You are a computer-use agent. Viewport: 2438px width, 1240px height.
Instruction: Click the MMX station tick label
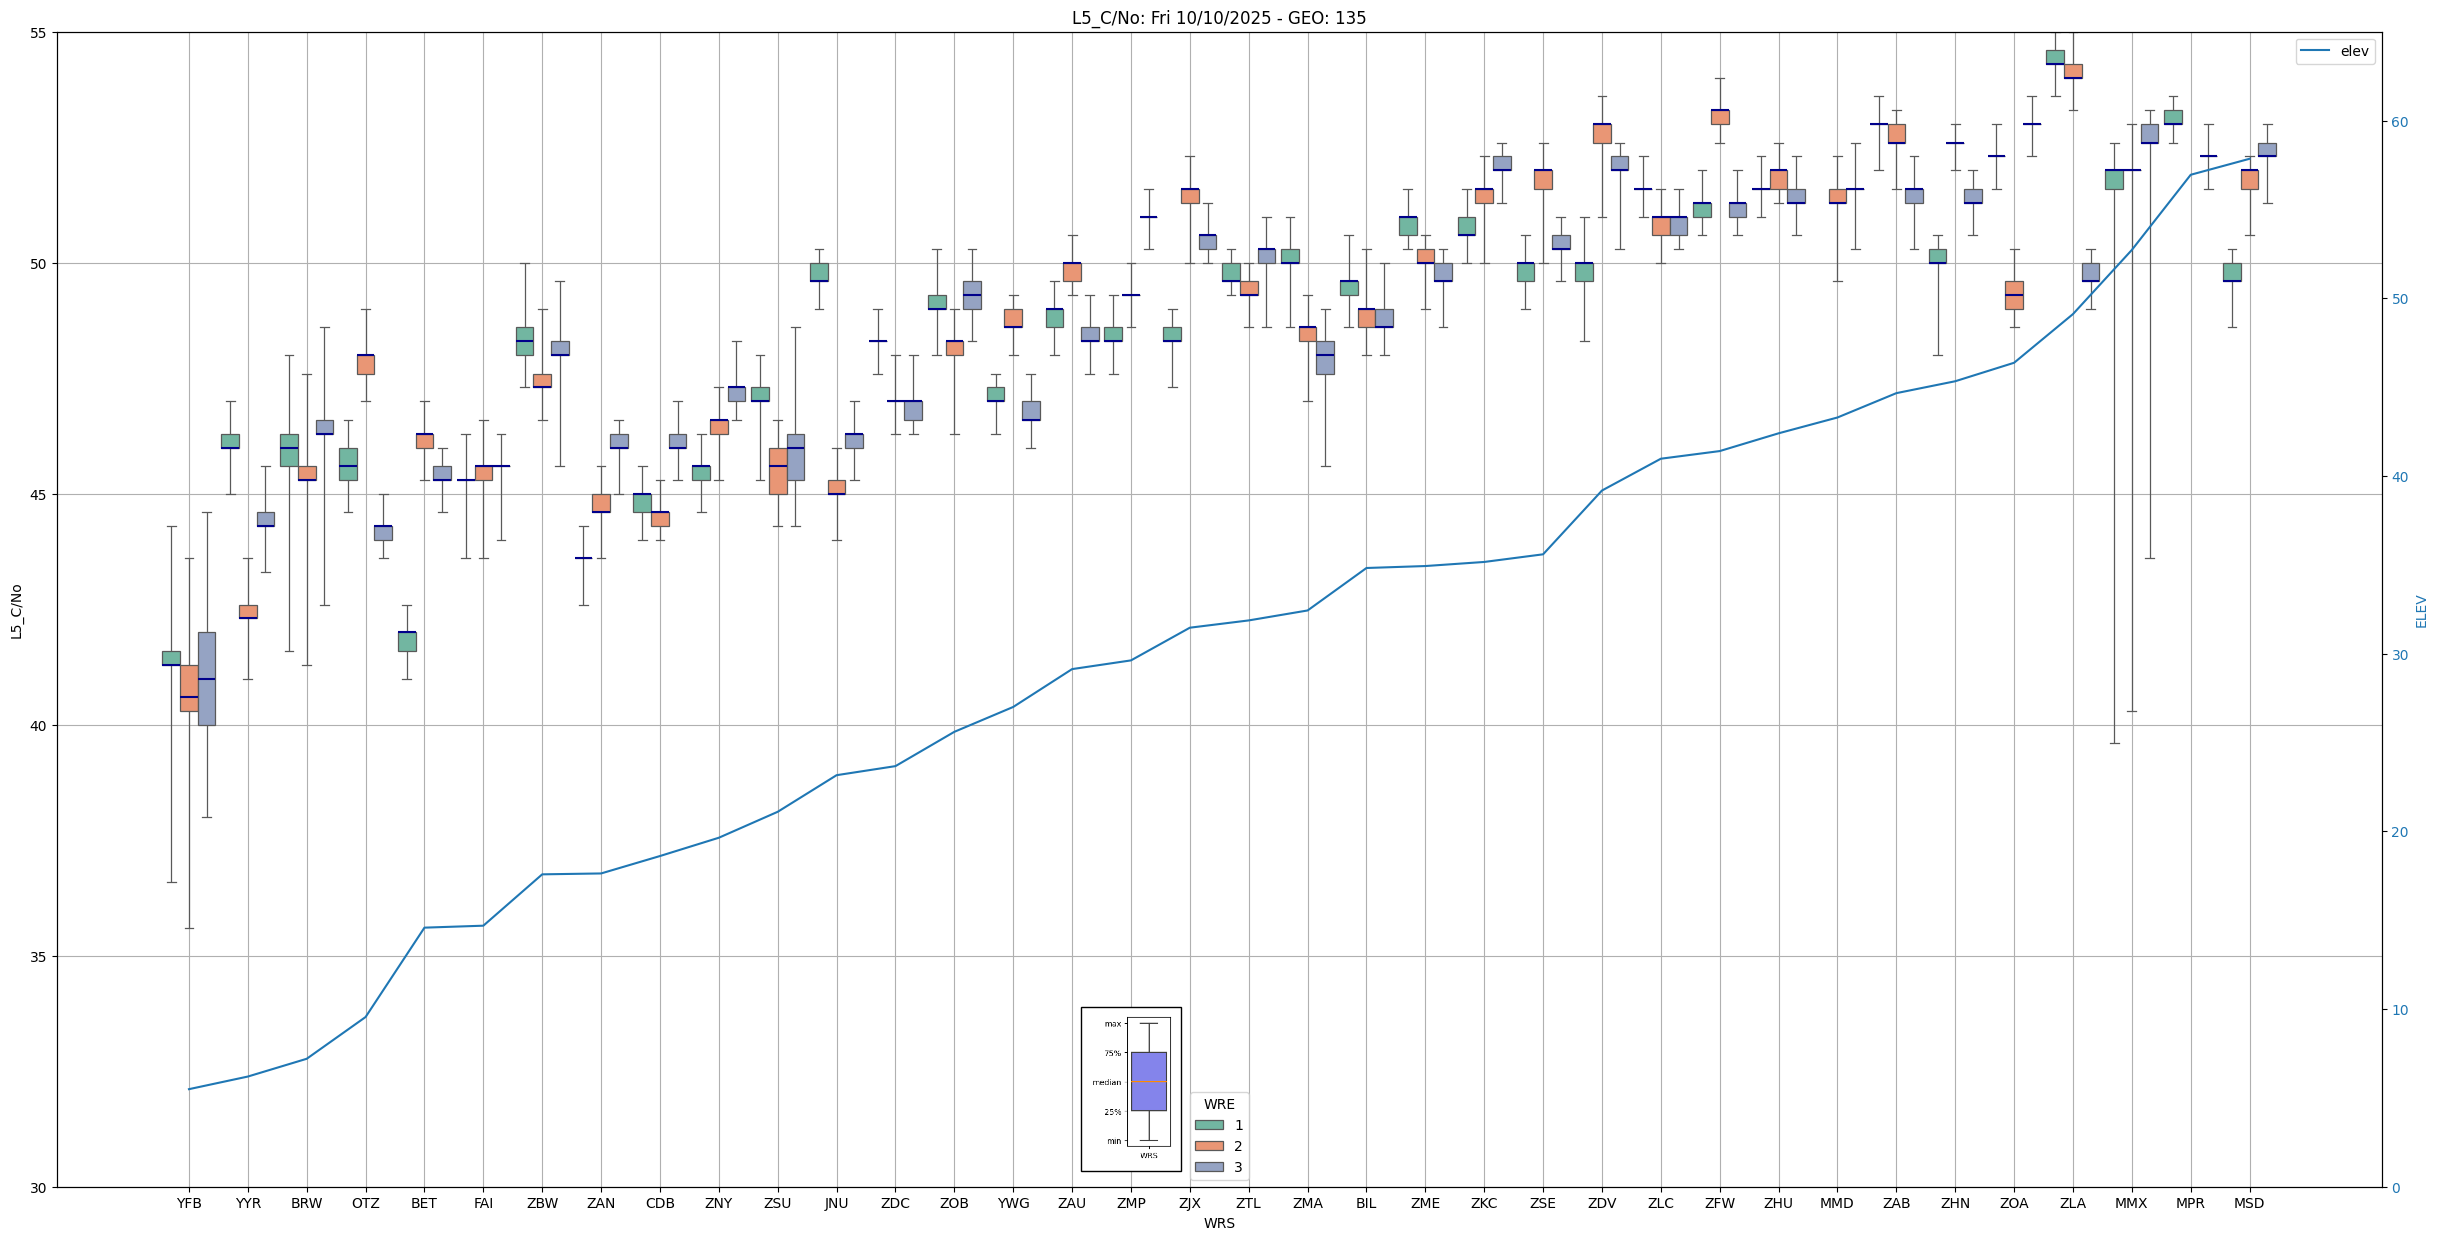point(2131,1203)
